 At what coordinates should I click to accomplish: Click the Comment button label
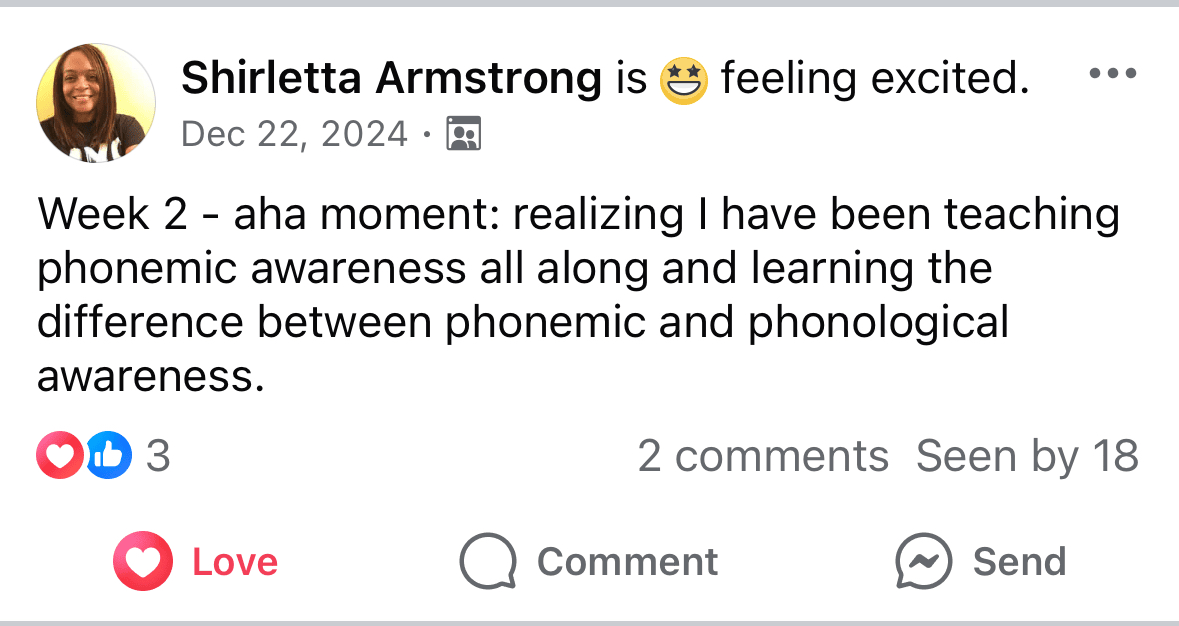(x=628, y=562)
